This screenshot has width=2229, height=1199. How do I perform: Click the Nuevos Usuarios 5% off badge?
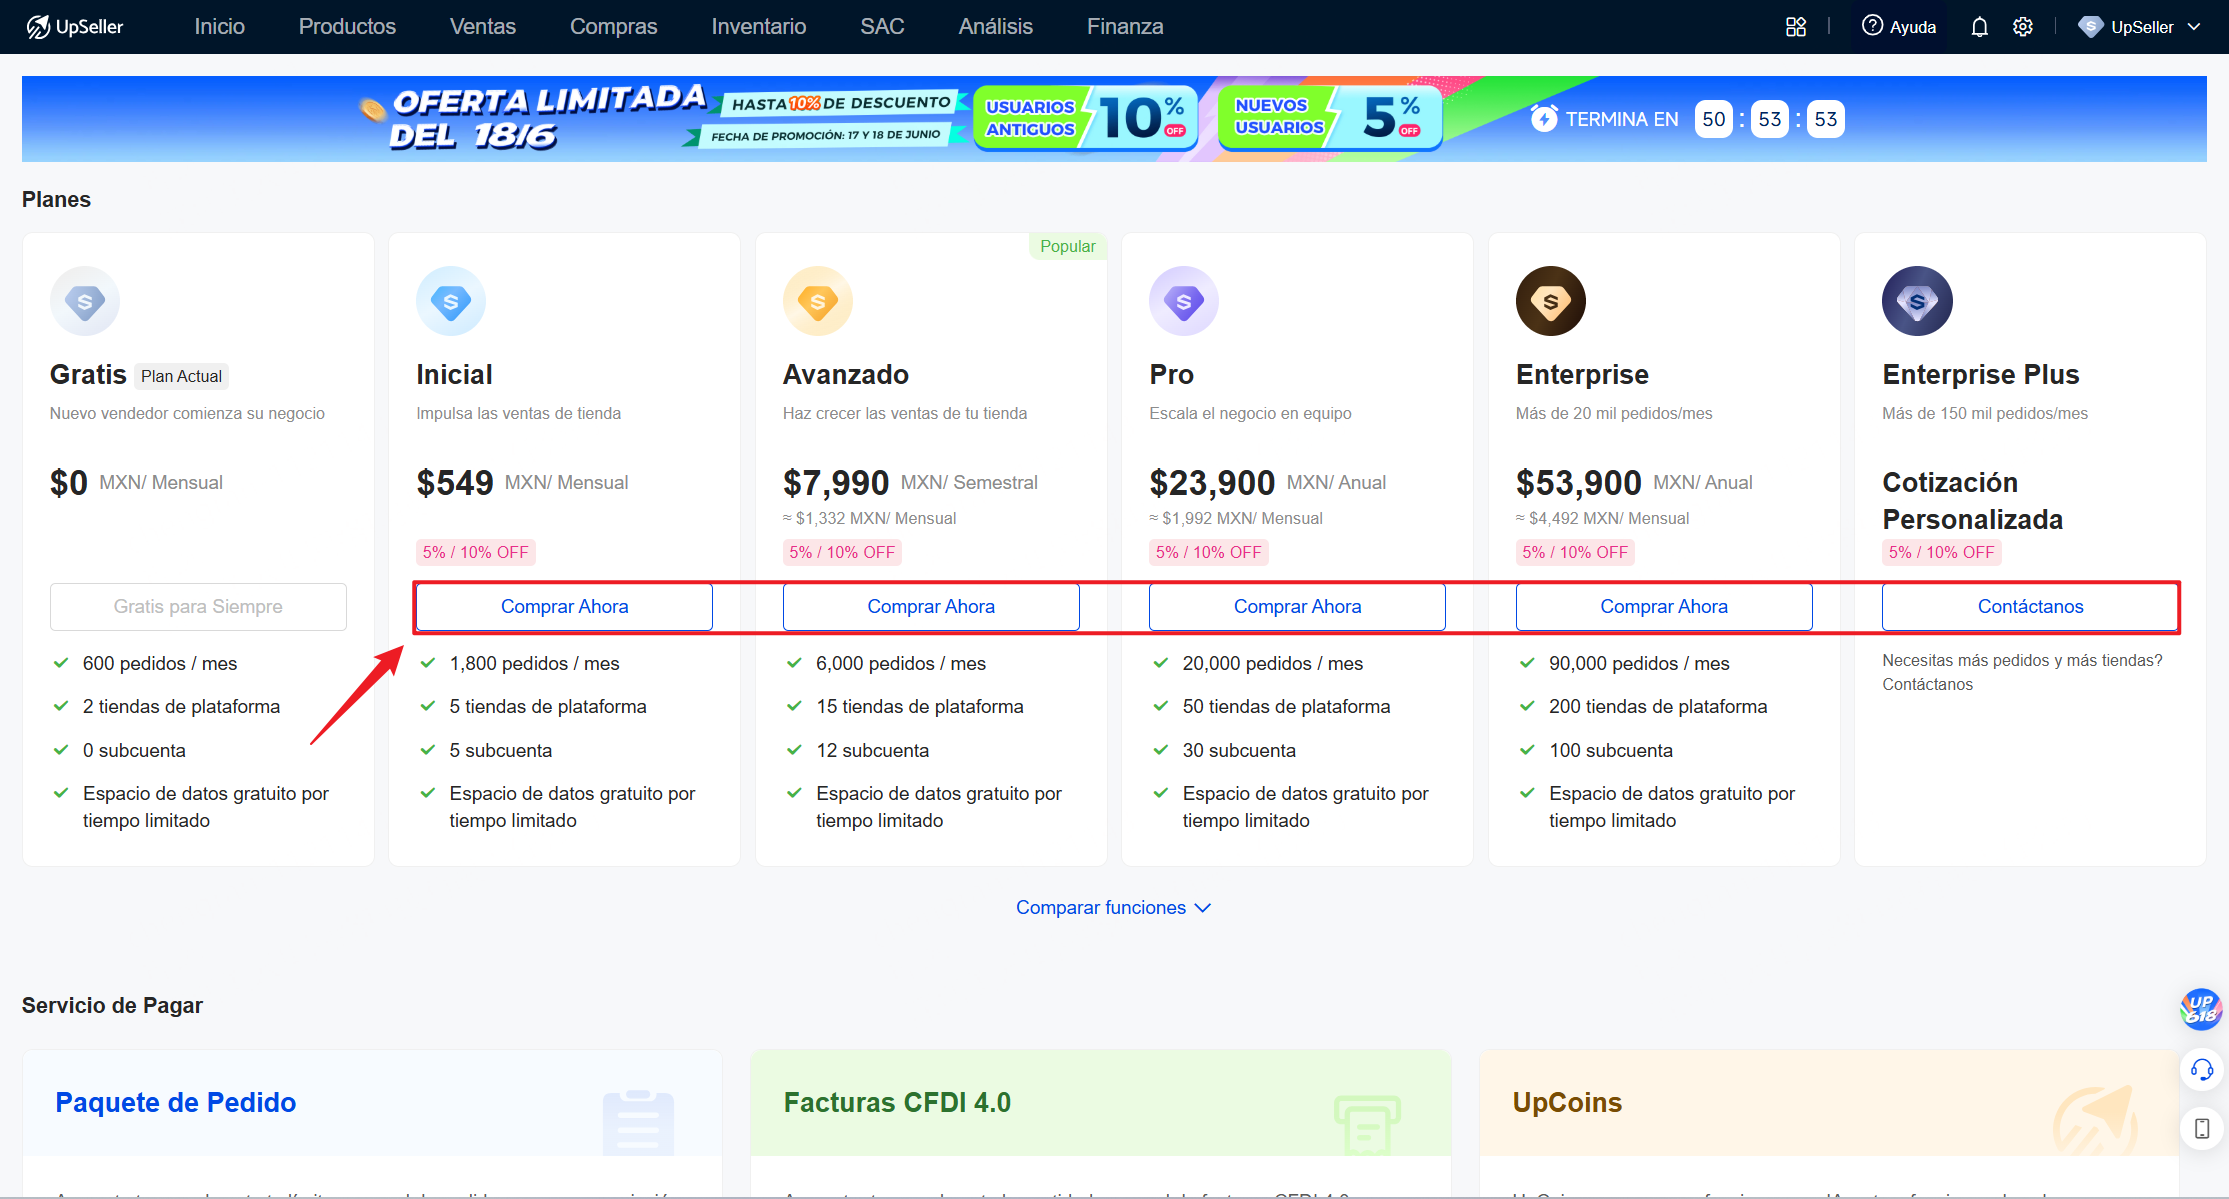click(1330, 119)
